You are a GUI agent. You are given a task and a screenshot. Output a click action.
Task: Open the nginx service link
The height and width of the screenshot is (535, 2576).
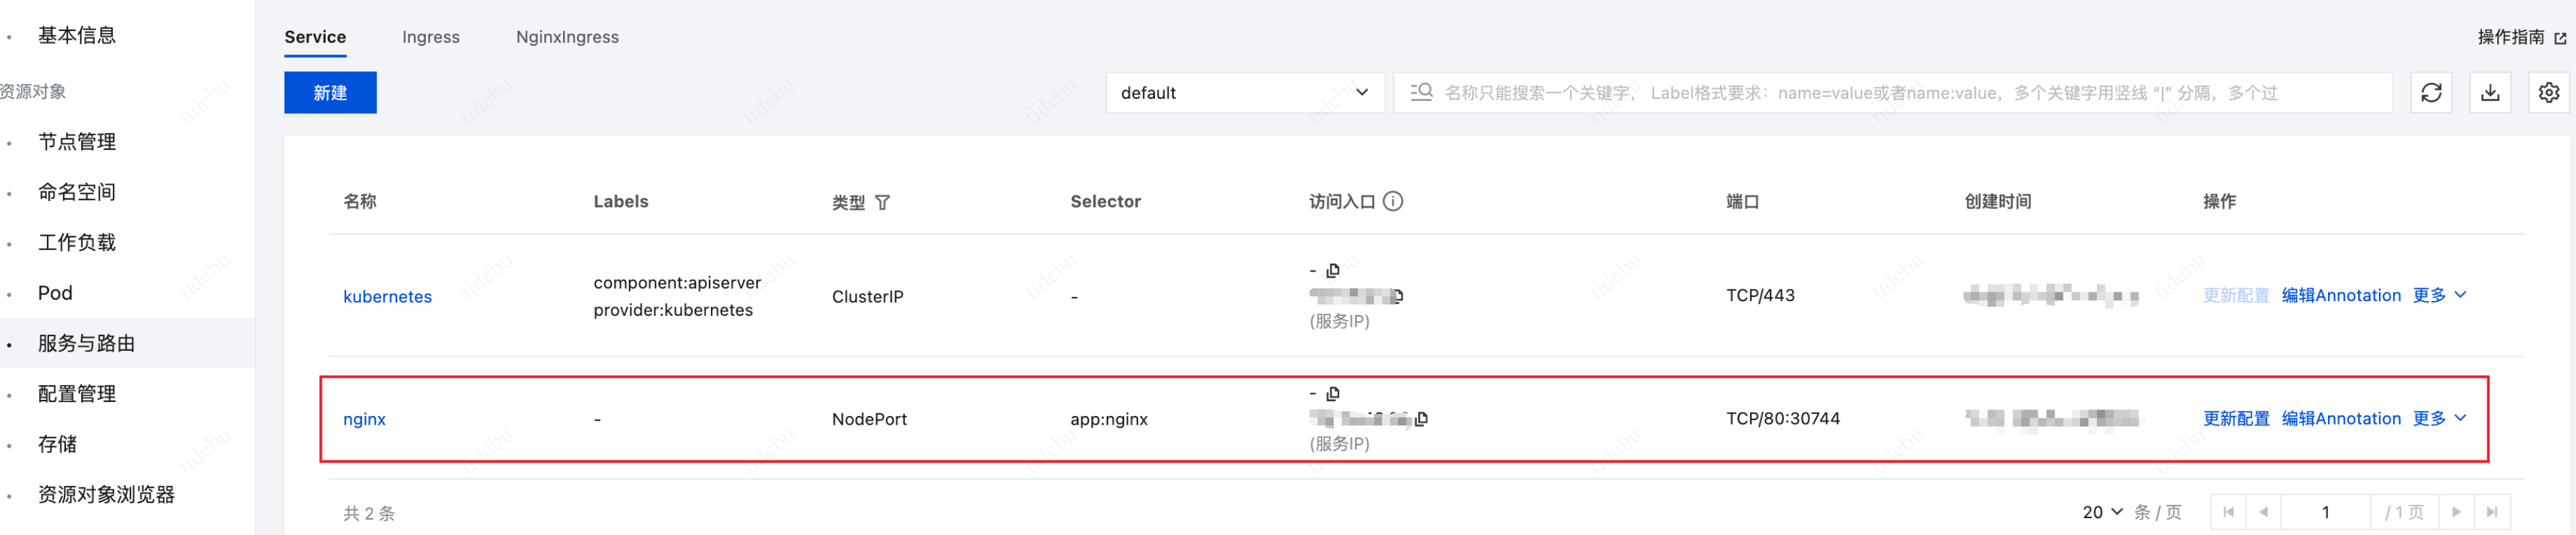364,420
